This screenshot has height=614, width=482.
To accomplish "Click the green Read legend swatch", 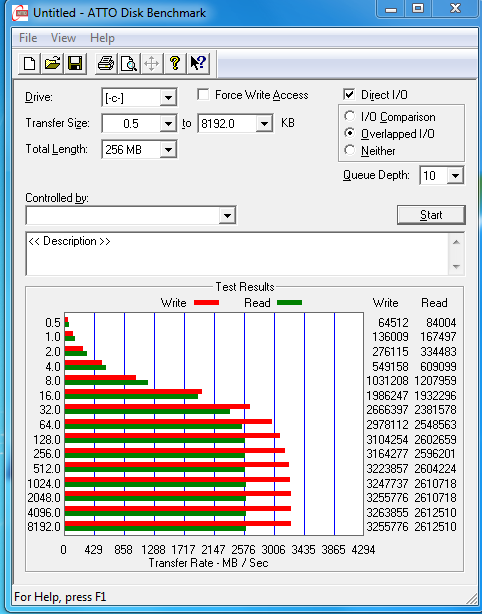I will tap(289, 302).
